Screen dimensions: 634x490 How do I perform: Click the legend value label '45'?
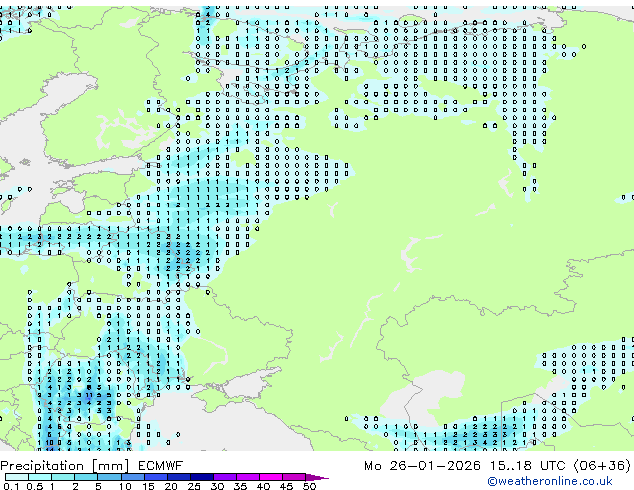[286, 486]
